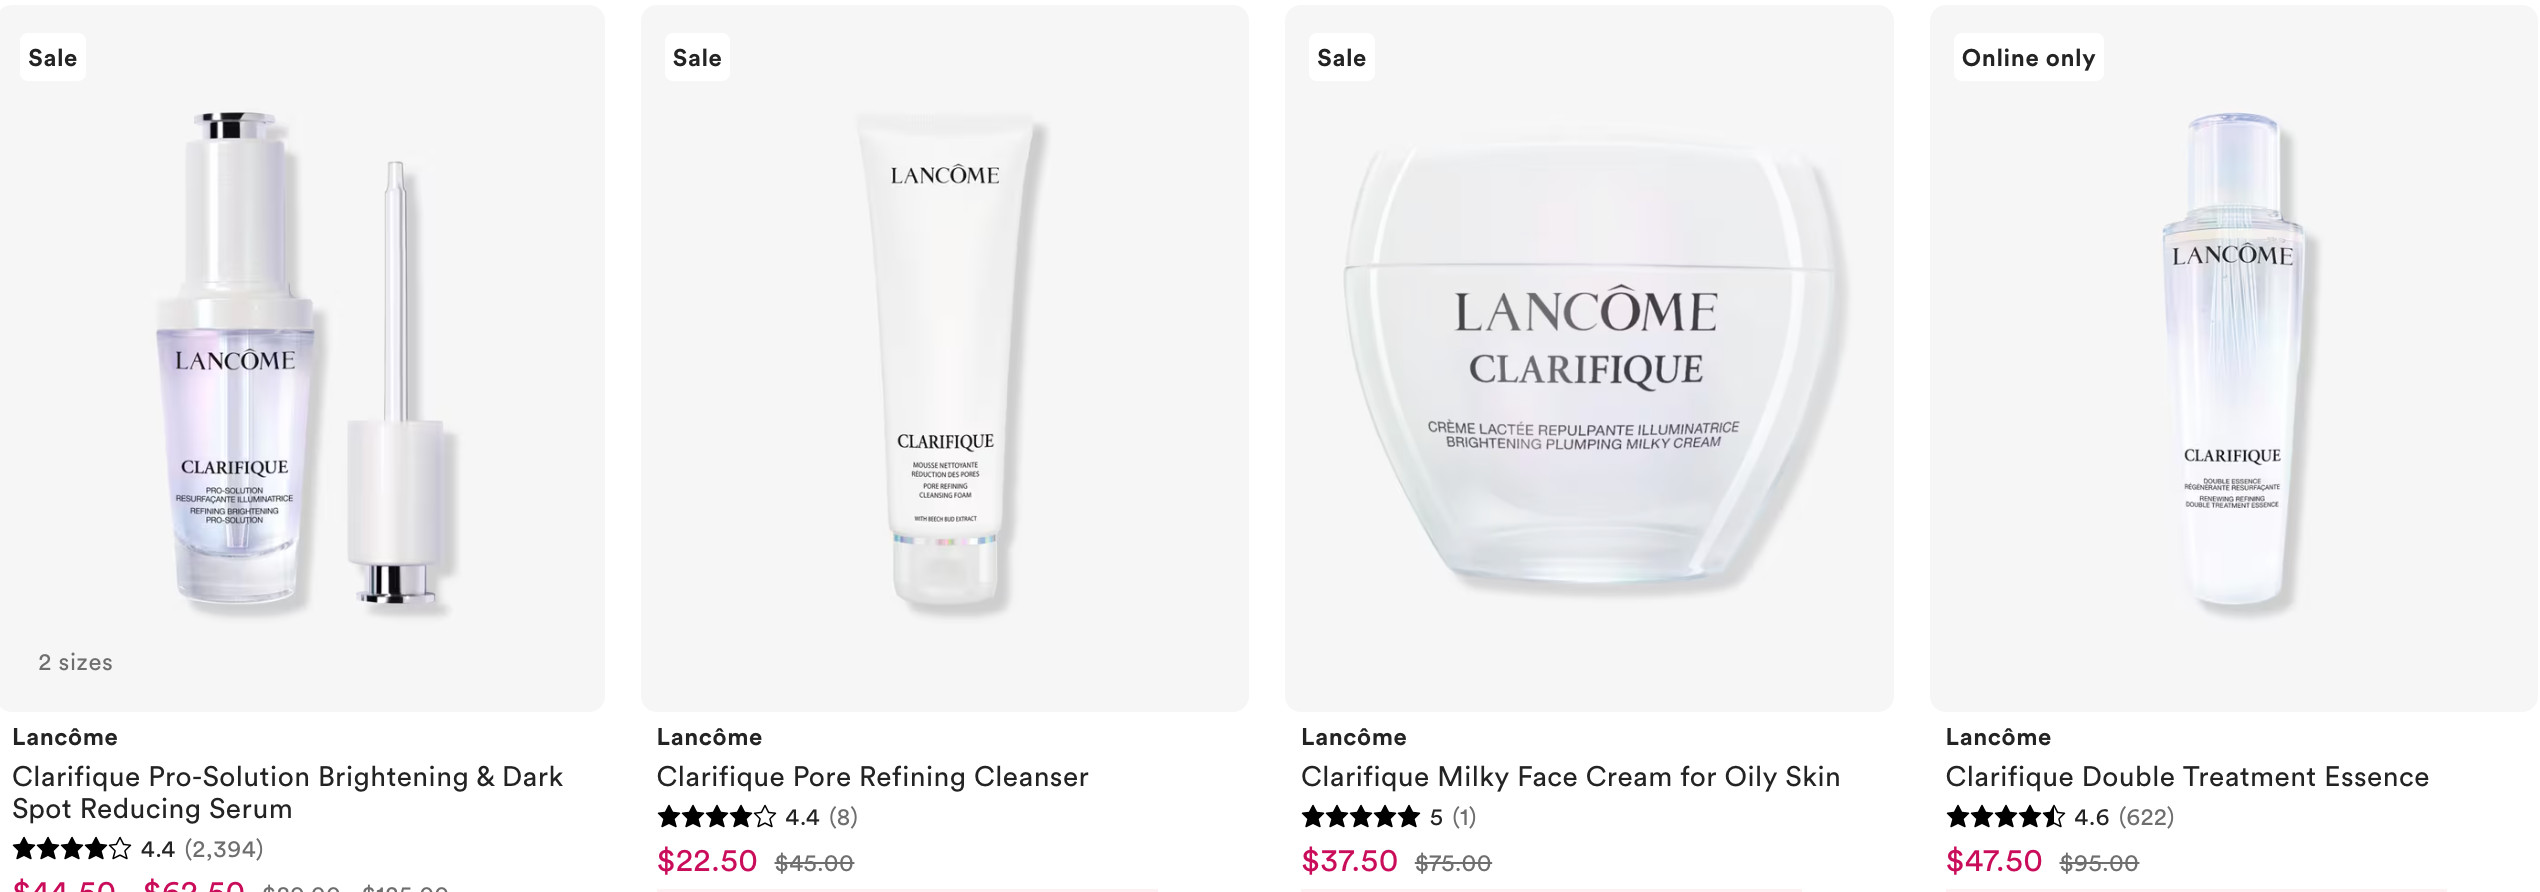Open the Clarifique Pore Refining Cleanser title link

pyautogui.click(x=872, y=777)
